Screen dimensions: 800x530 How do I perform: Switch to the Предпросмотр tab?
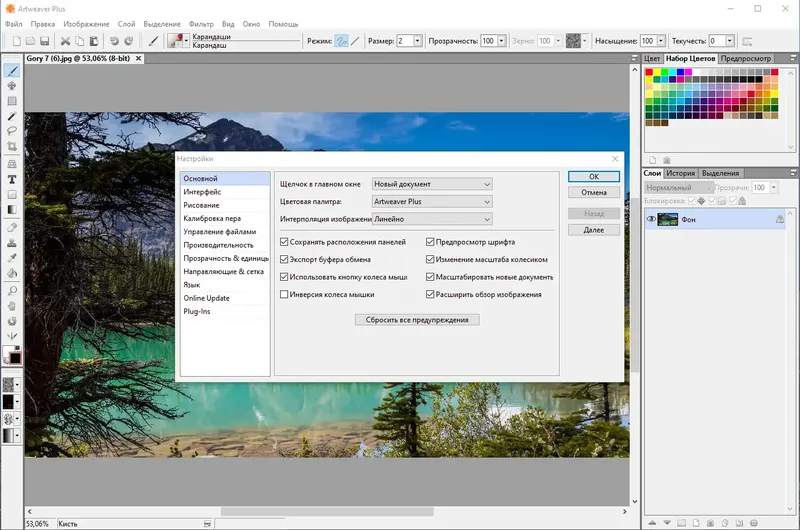(745, 58)
